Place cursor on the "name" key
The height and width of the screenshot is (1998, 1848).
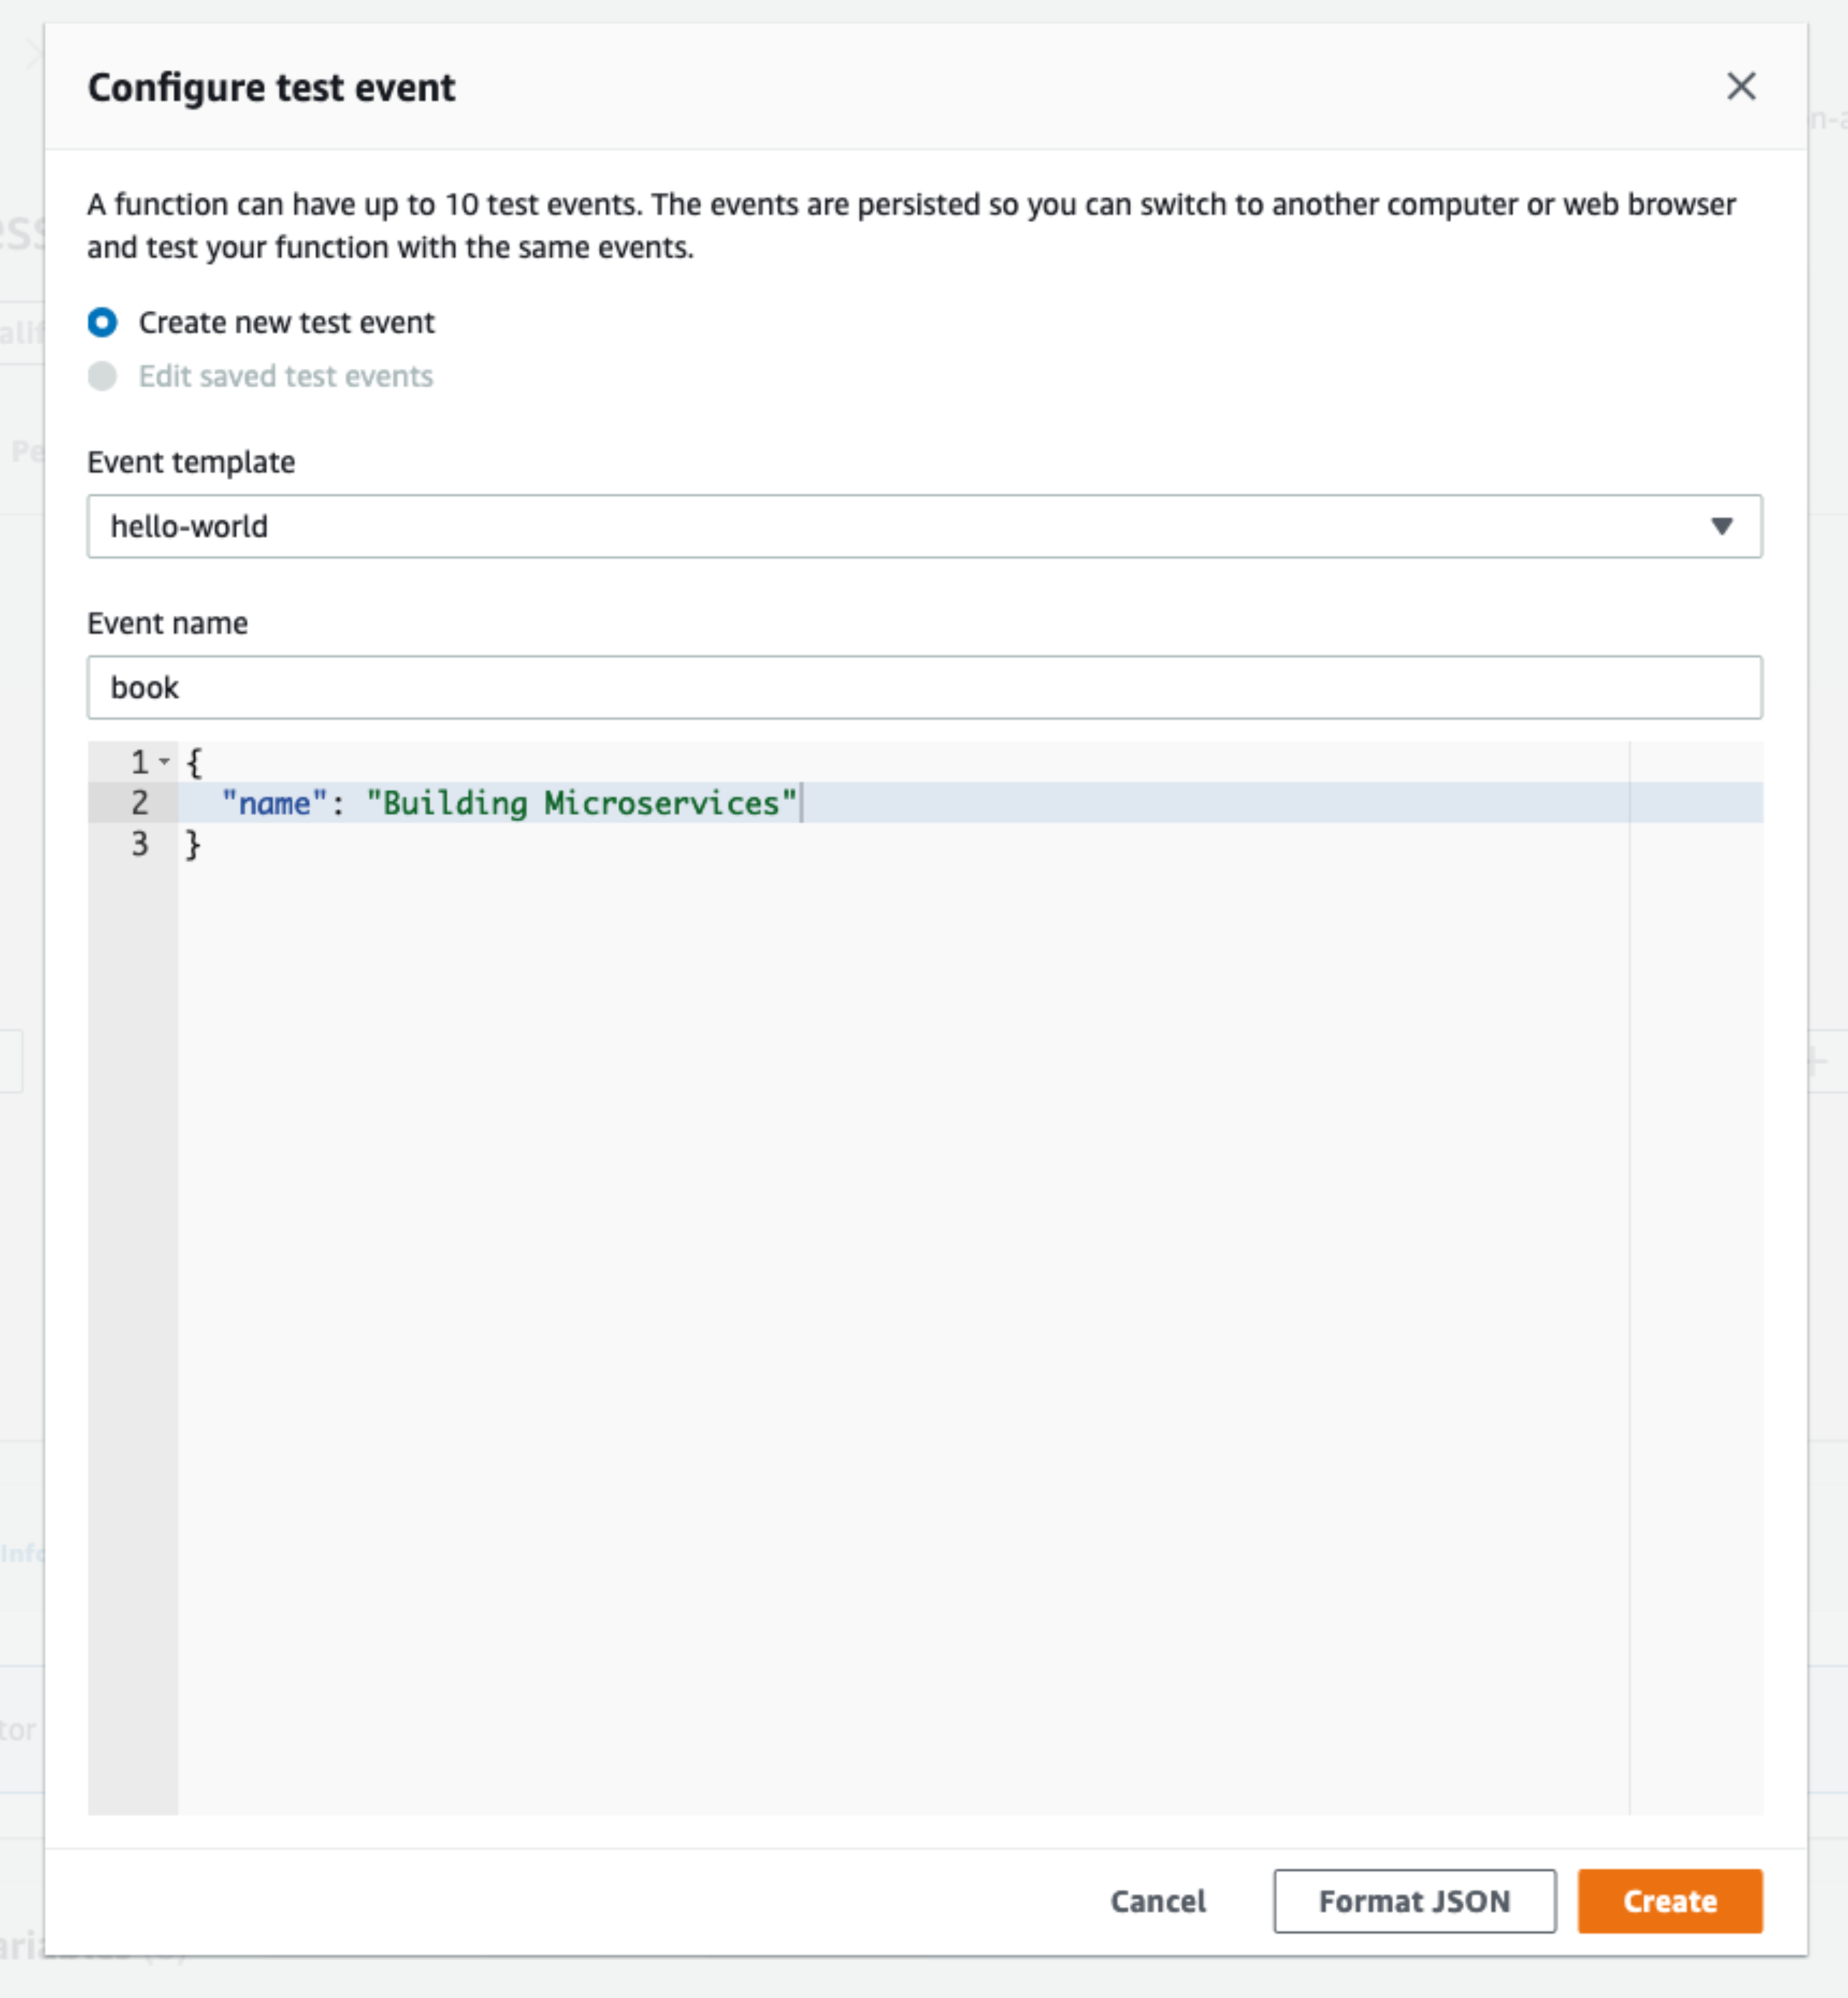(274, 802)
